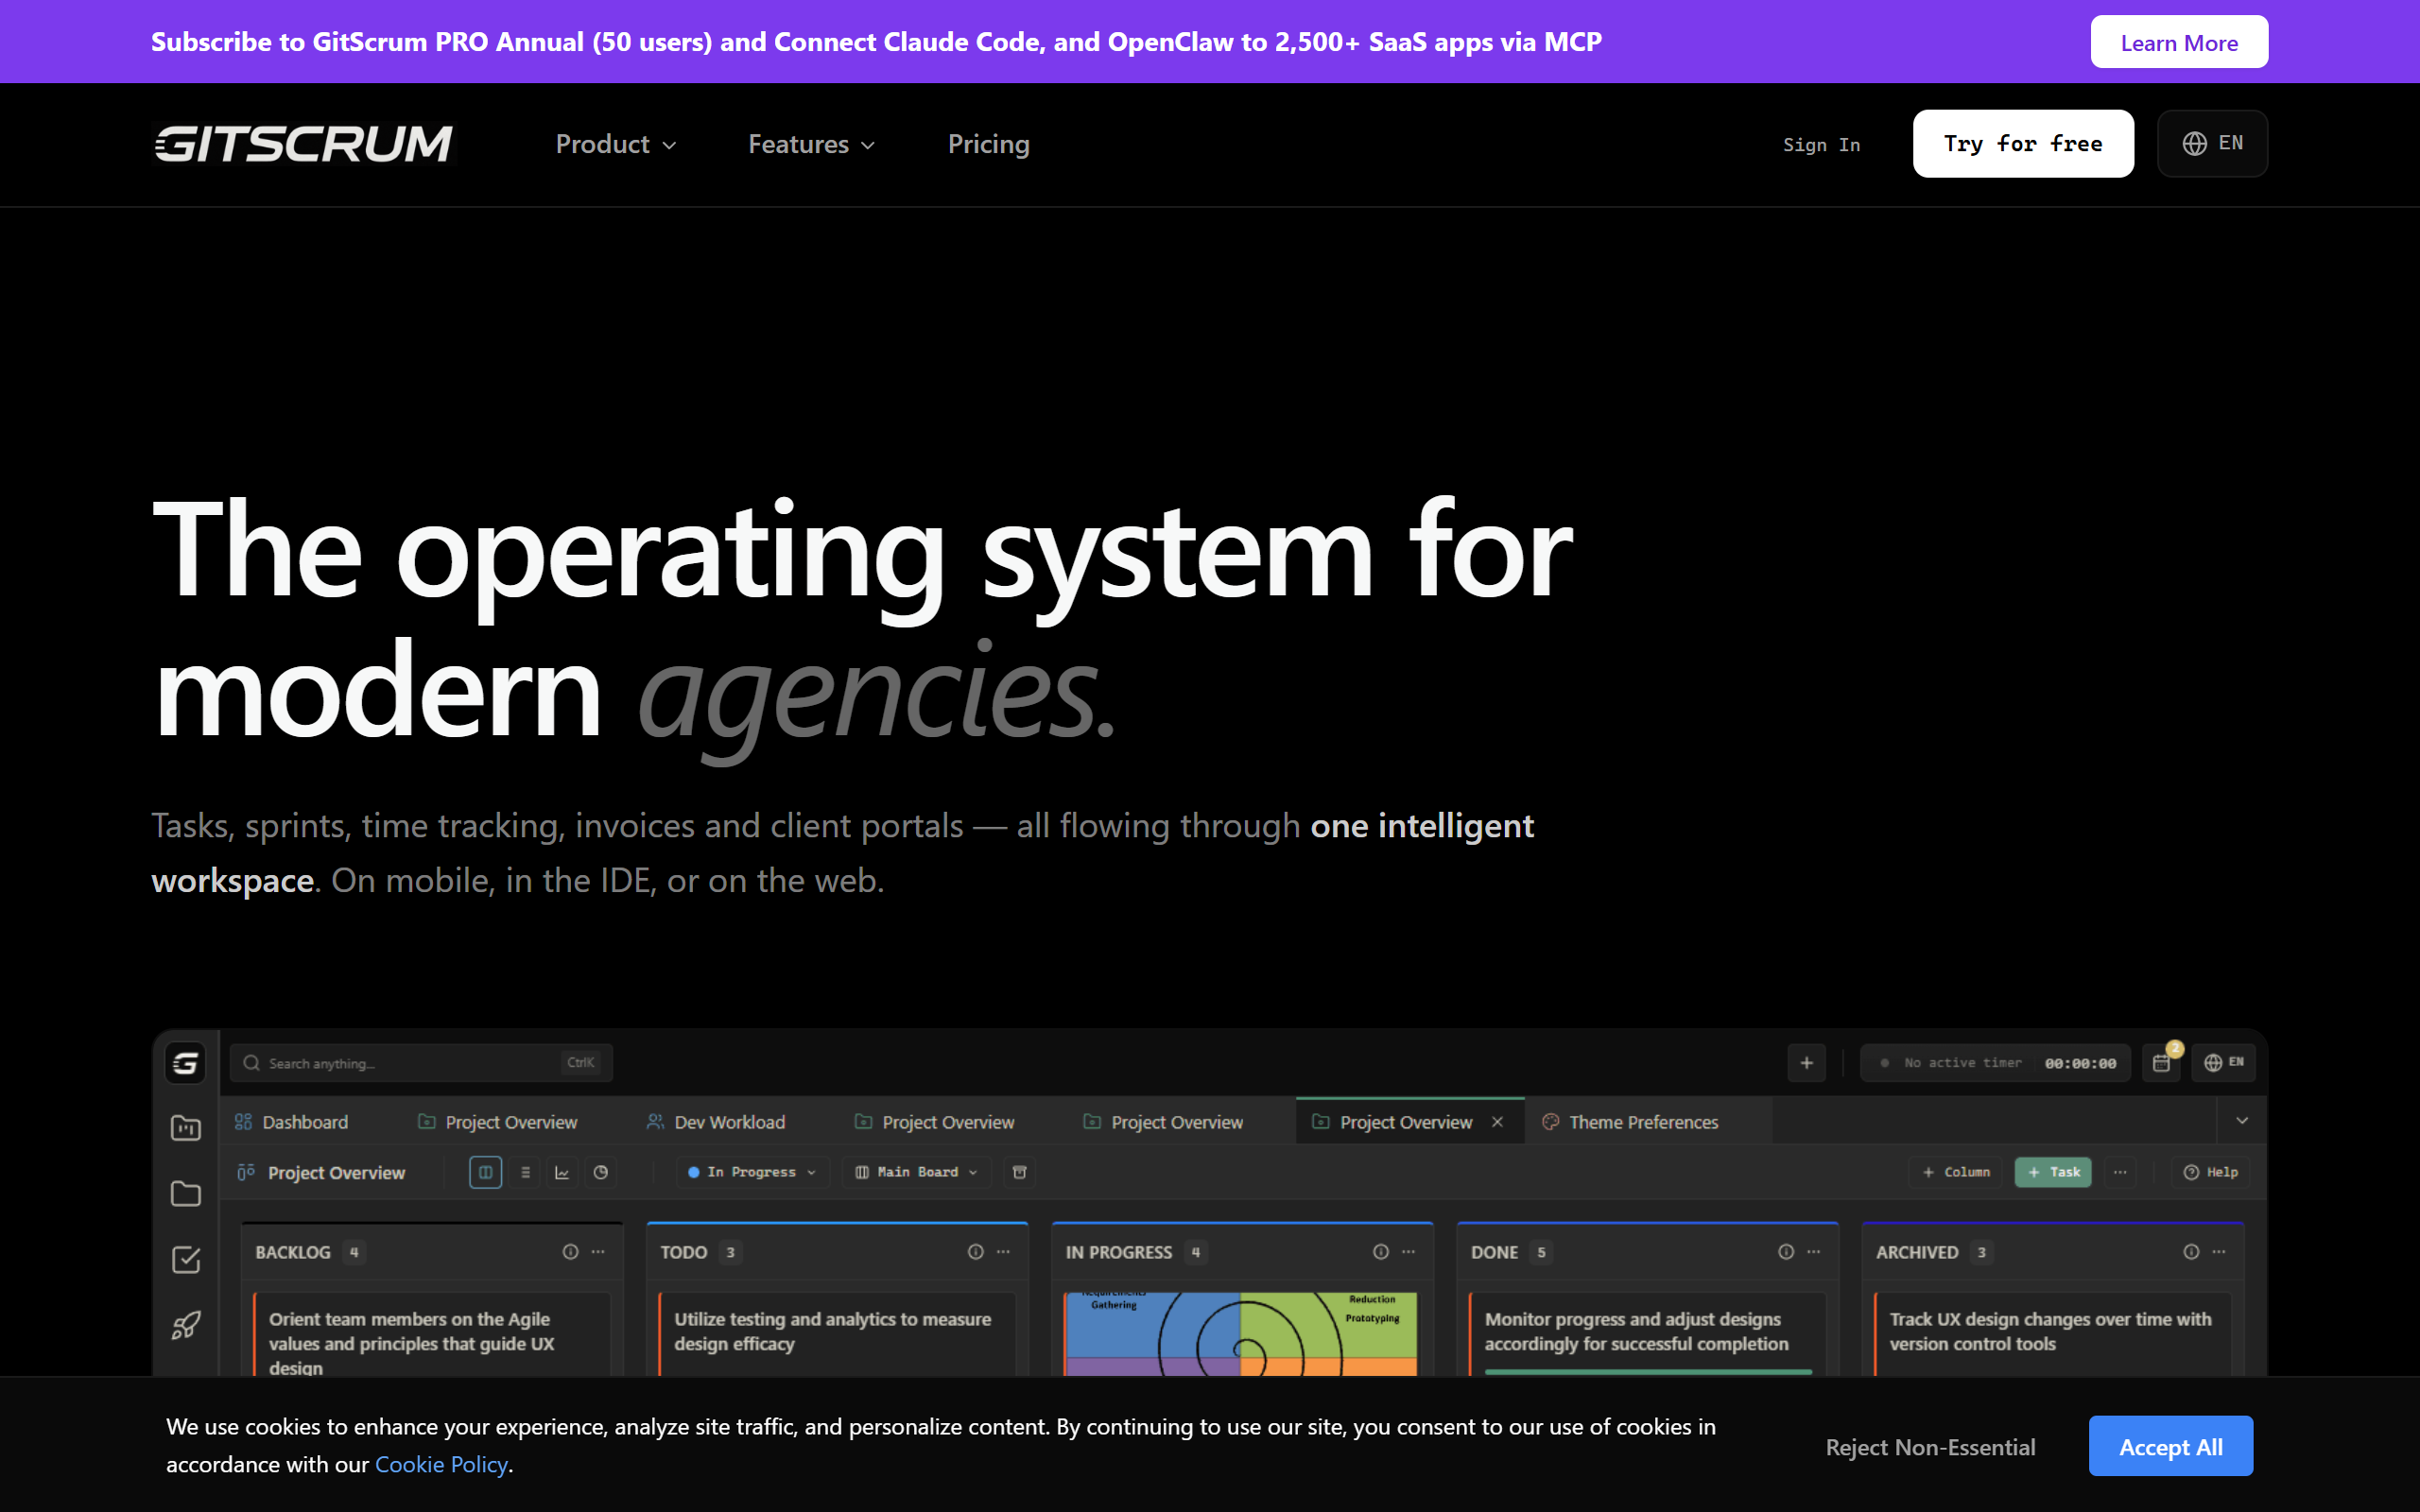Click the add Column button
The width and height of the screenshot is (2420, 1512).
(x=1955, y=1172)
